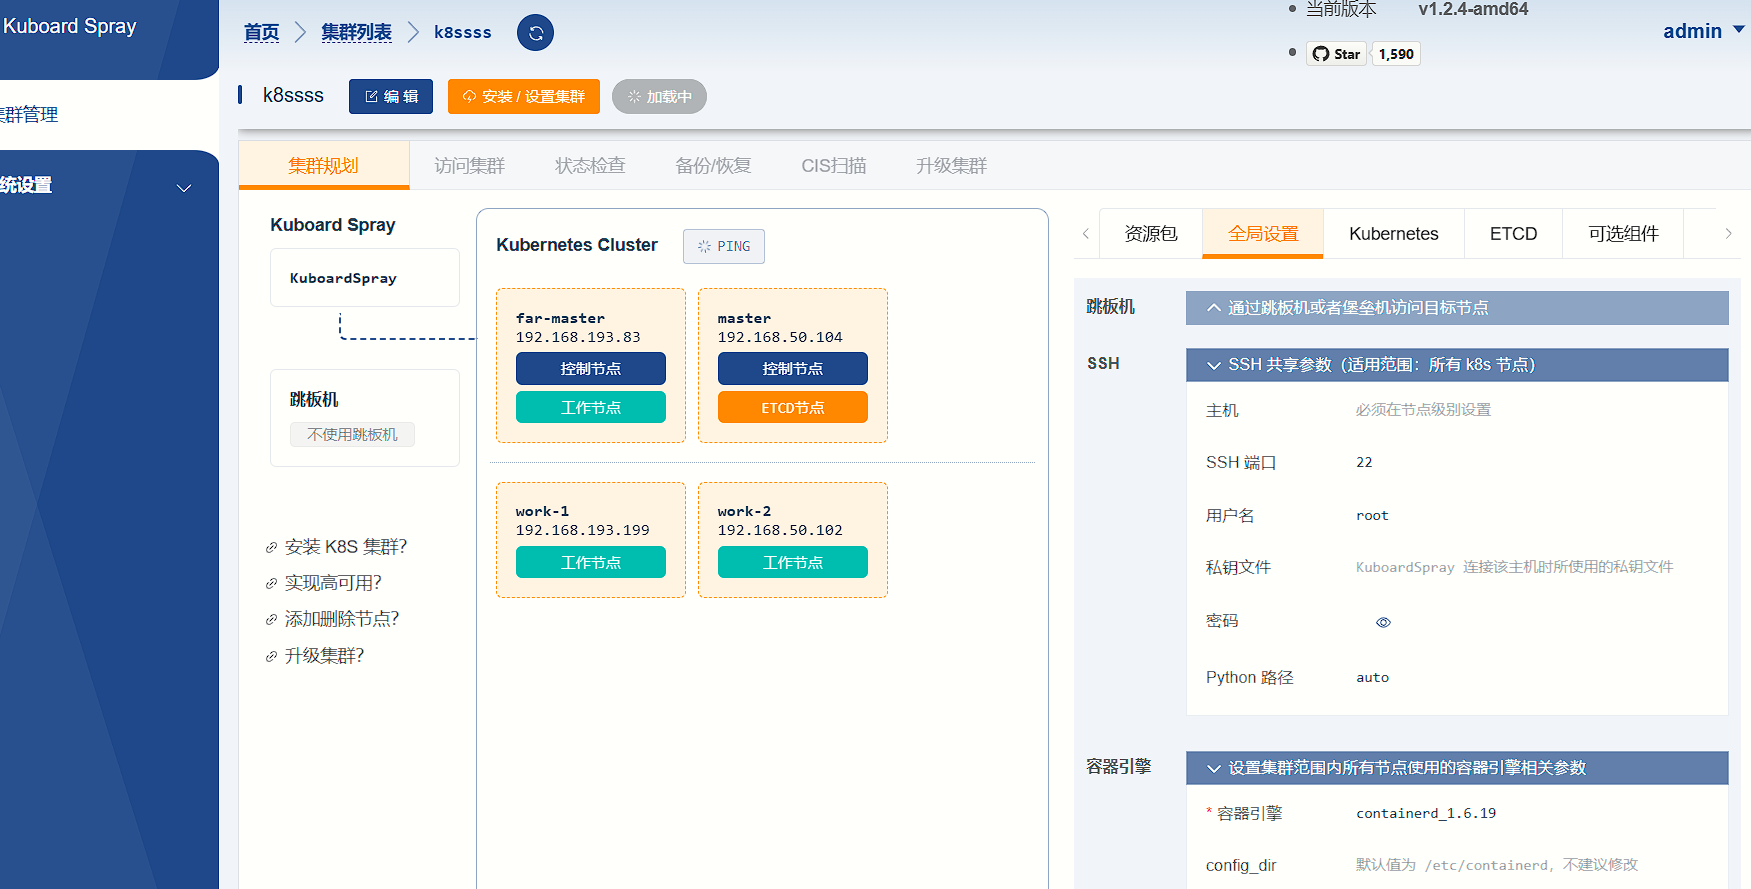Switch to the Kubernetes settings tab

pos(1393,234)
